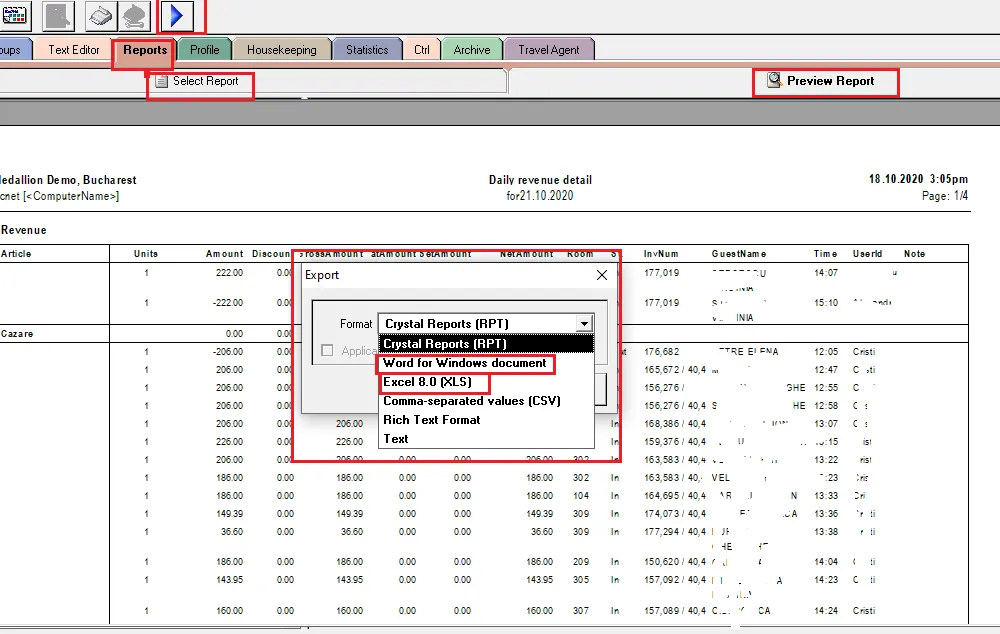Click the 'Daily revenue detail' report title
This screenshot has width=1000, height=634.
540,180
